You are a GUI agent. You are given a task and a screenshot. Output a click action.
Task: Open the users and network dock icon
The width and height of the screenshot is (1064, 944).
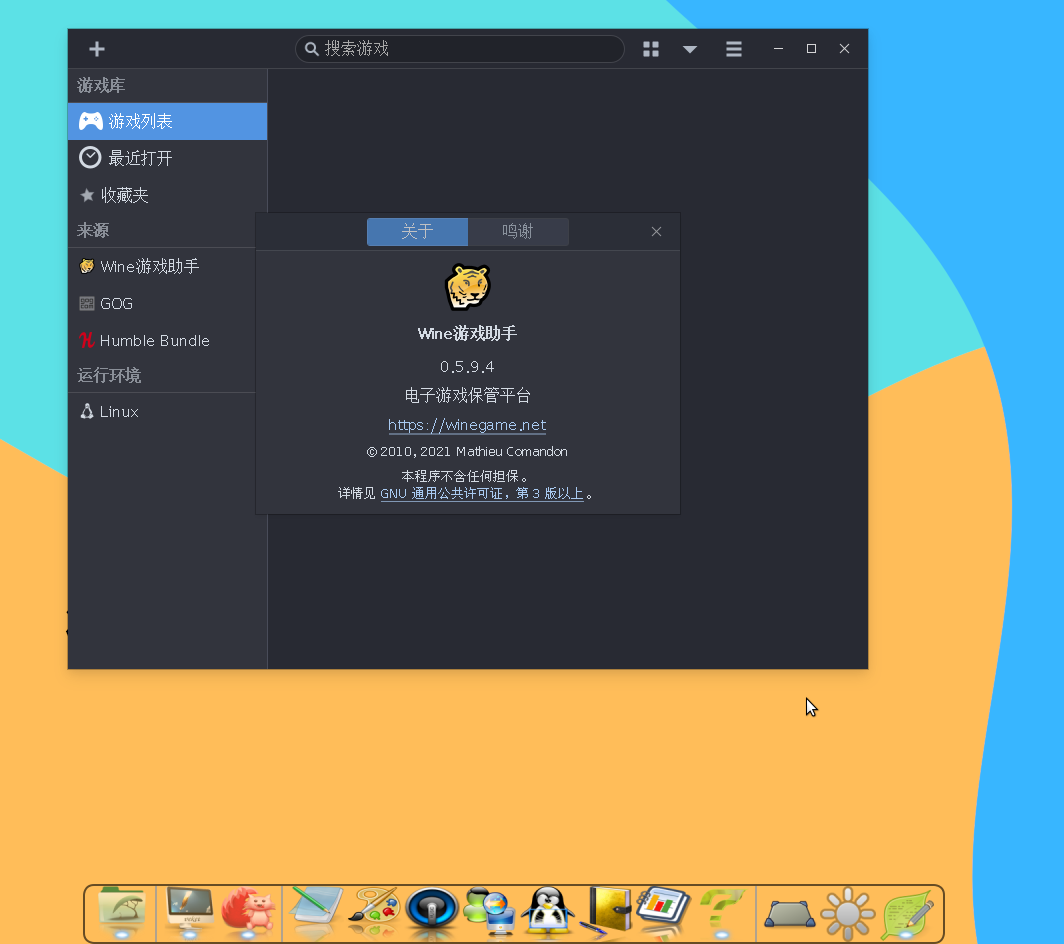pos(489,909)
